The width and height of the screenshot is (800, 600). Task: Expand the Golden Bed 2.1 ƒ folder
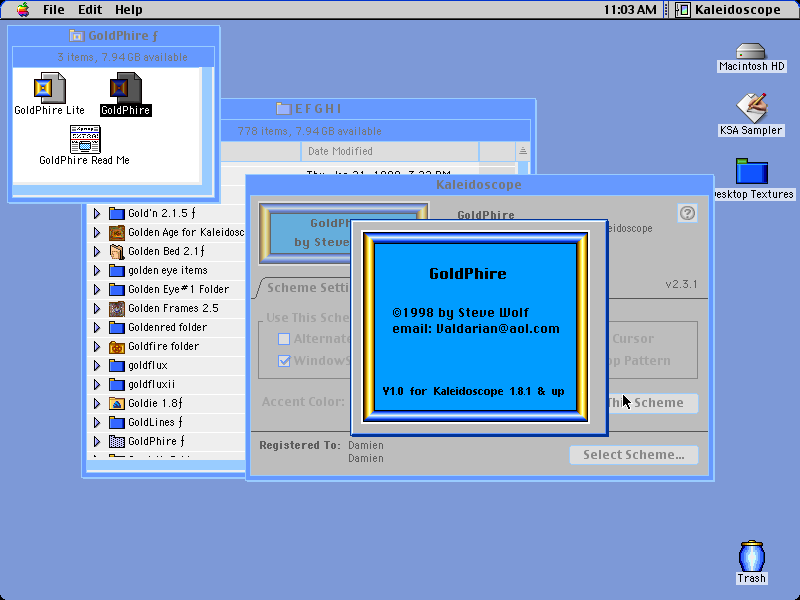tap(97, 252)
